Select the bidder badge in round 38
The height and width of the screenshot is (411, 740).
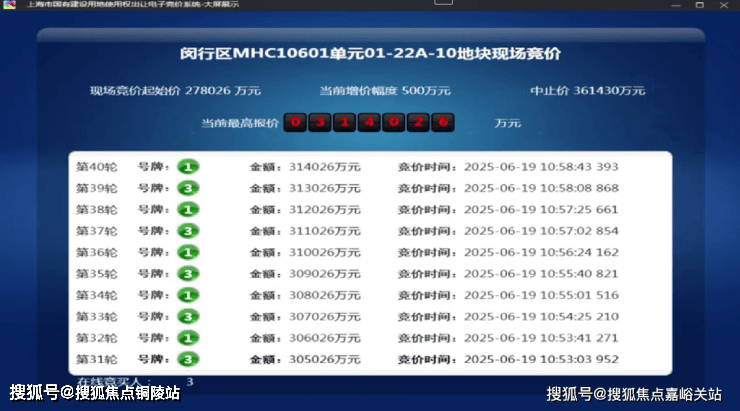point(188,210)
